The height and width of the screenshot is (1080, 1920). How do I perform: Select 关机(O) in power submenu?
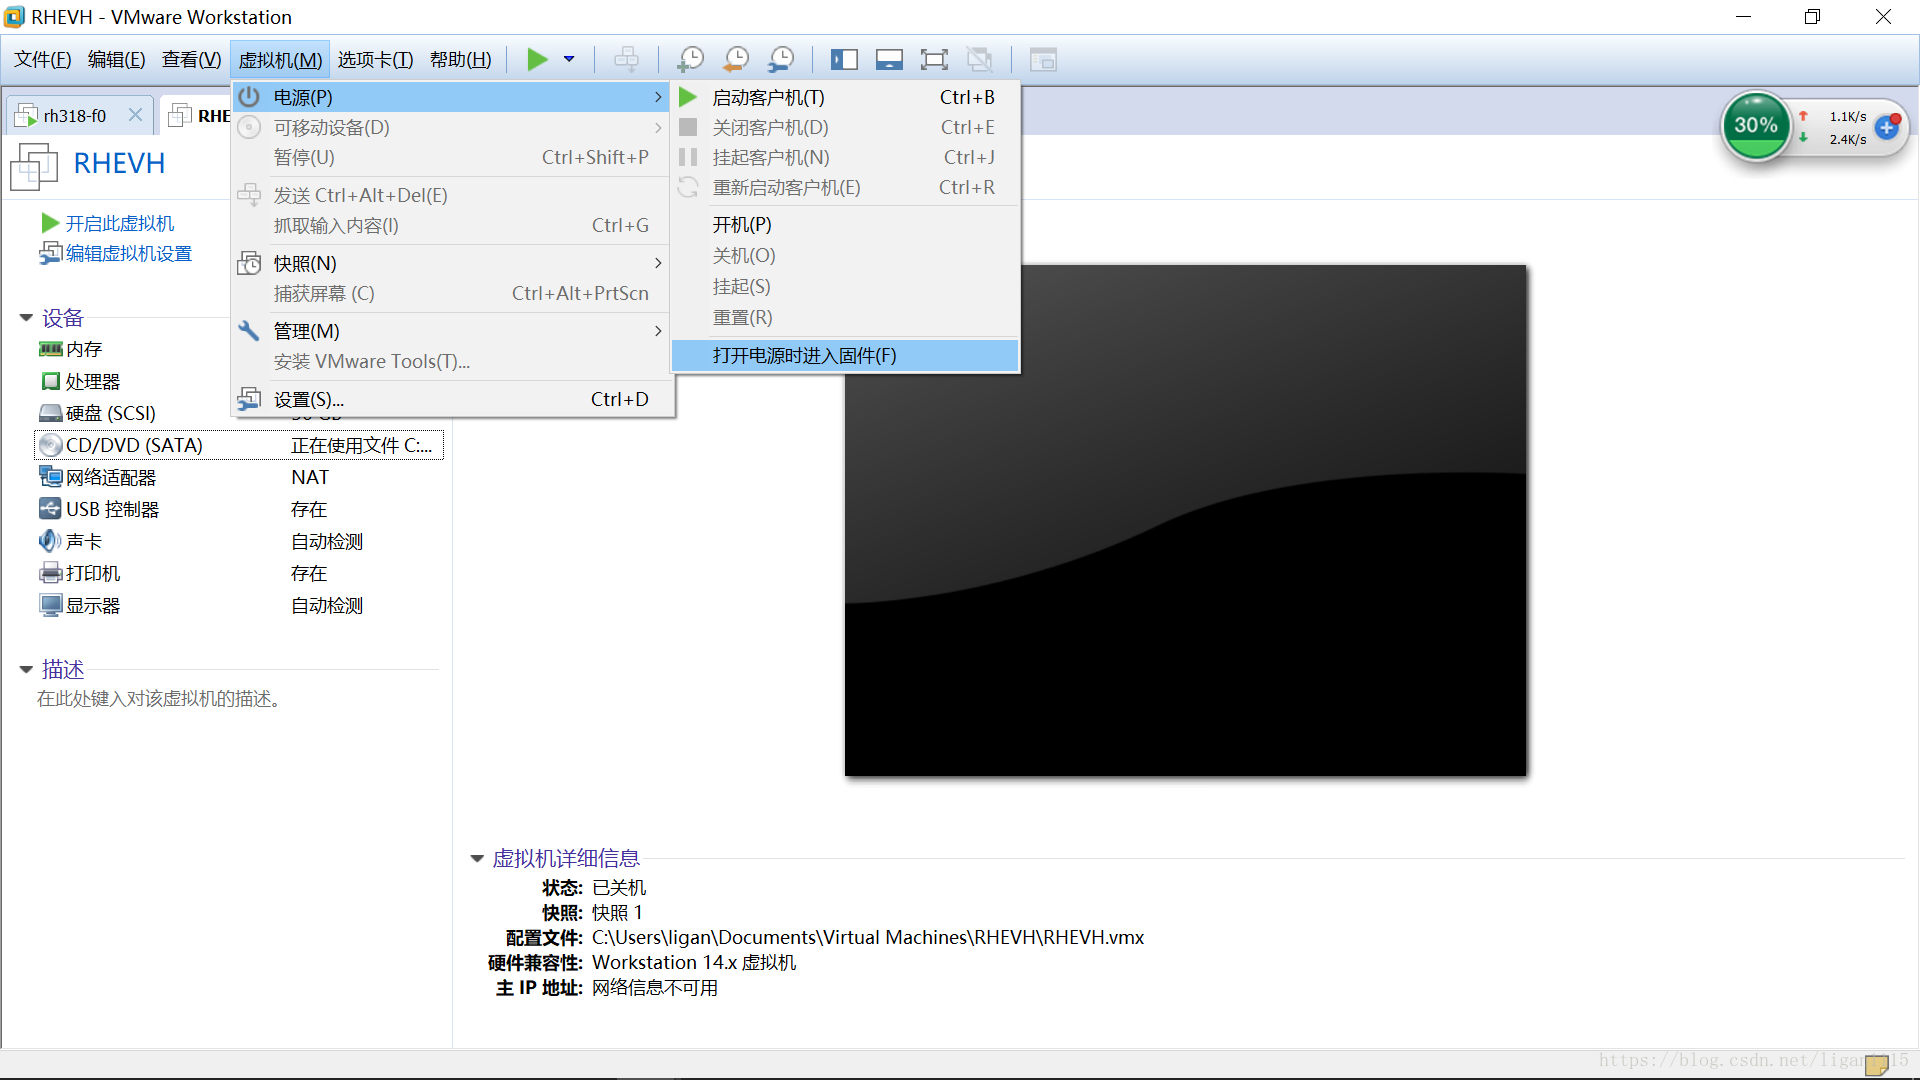click(845, 256)
